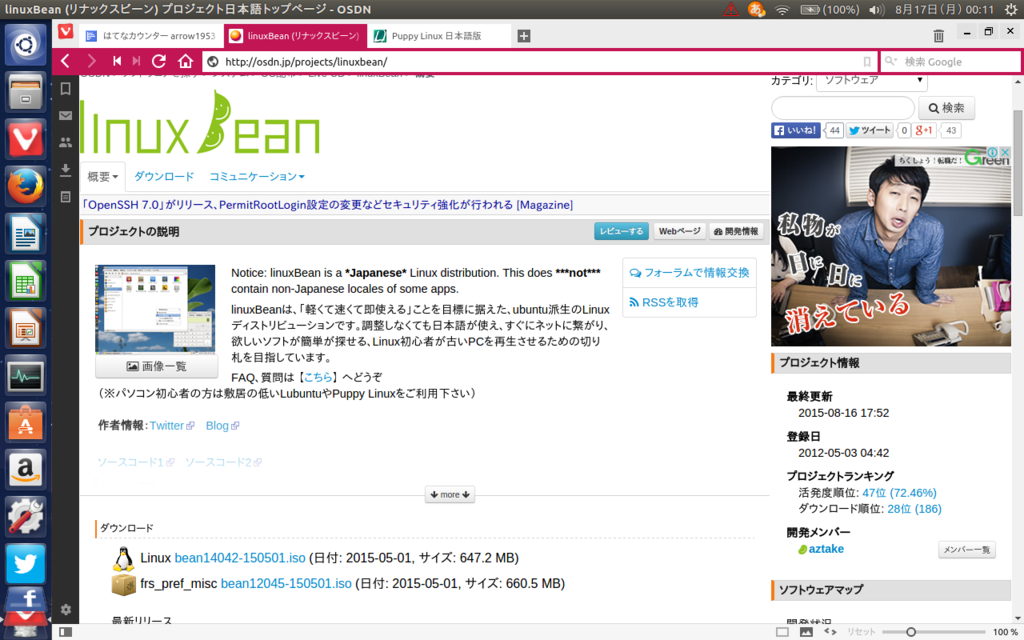
Task: Open the カテゴリ ソフトウェア dropdown
Action: (x=871, y=80)
